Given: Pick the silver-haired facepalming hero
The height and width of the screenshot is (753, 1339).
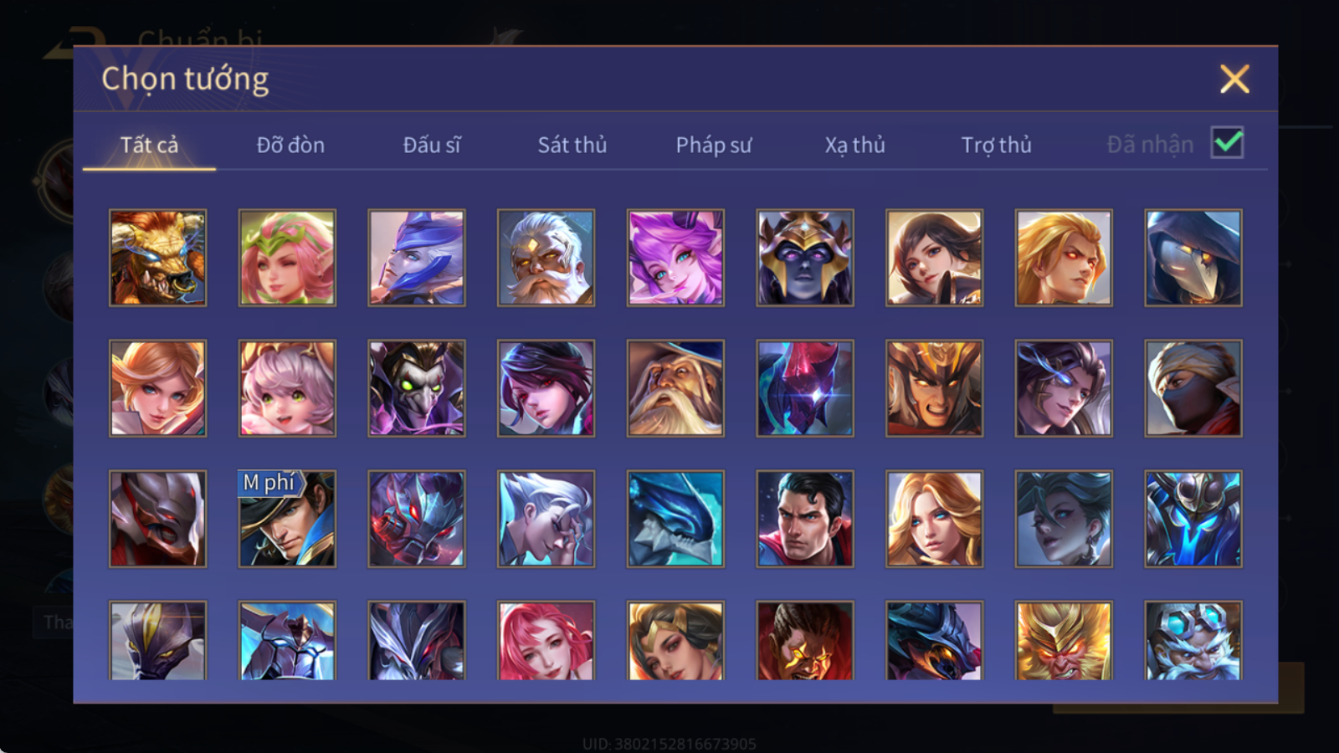Looking at the screenshot, I should (x=546, y=519).
